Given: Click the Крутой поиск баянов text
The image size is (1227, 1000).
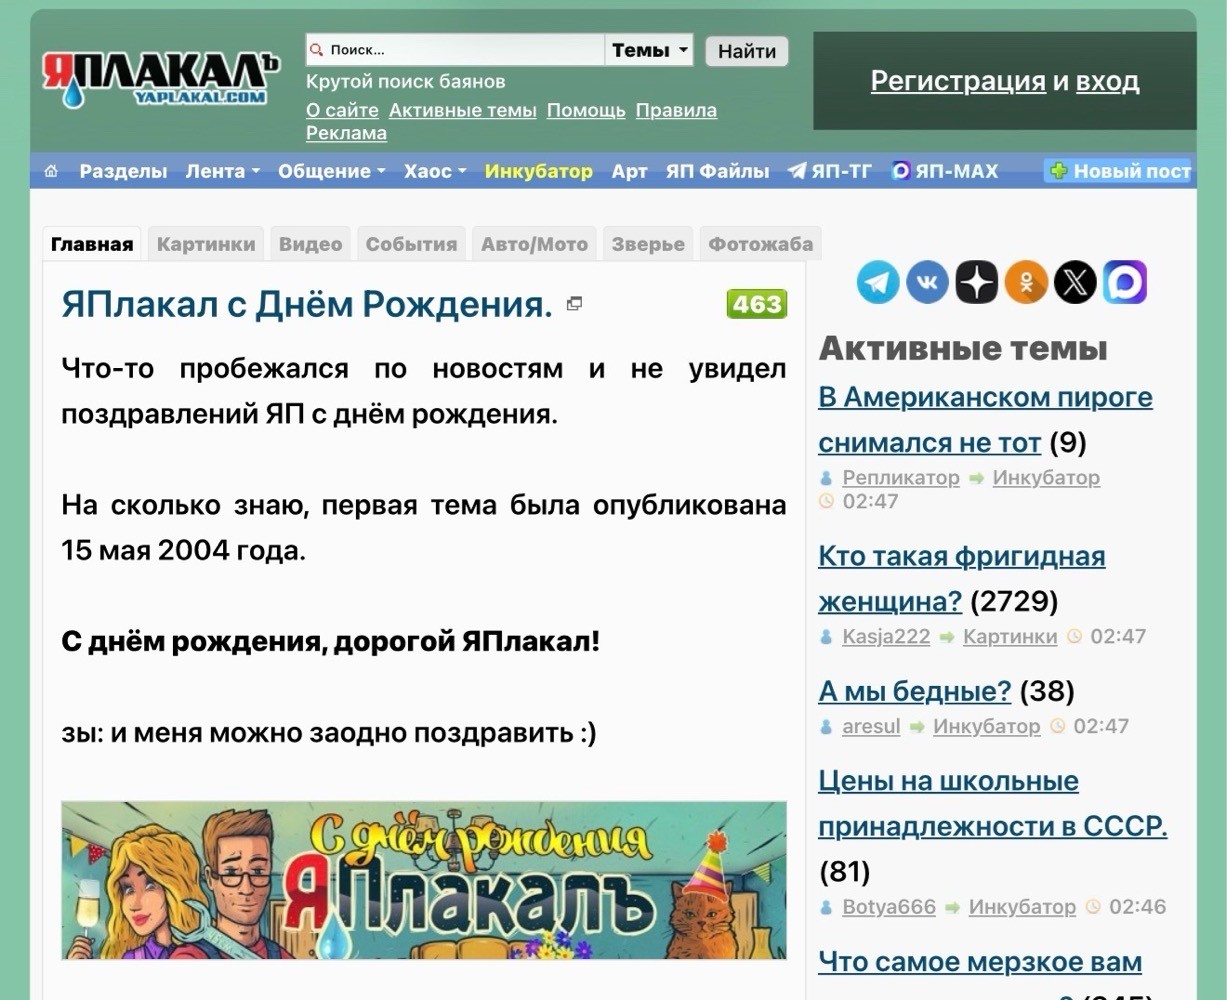Looking at the screenshot, I should 405,81.
